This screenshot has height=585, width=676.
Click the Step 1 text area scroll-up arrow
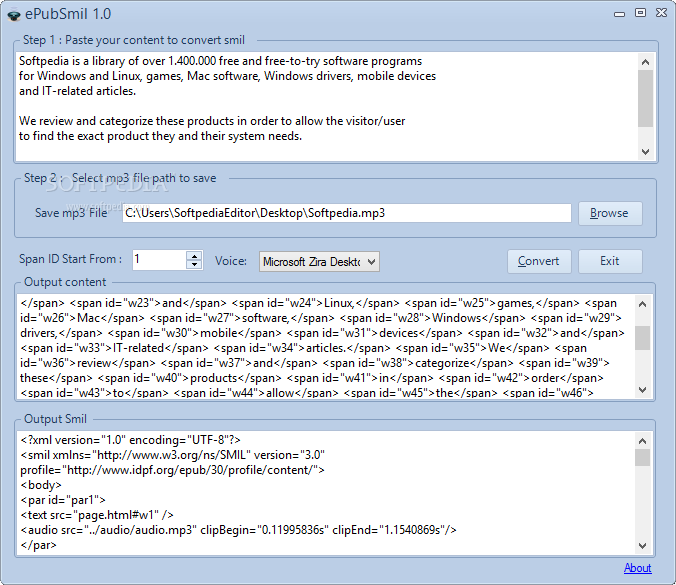click(x=645, y=62)
